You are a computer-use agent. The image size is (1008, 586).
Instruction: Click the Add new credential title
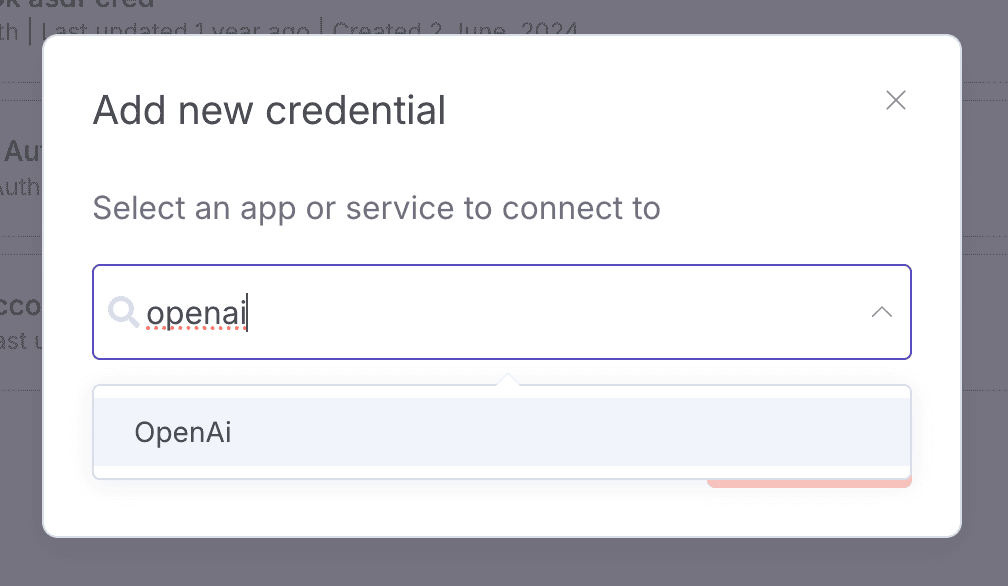click(268, 110)
